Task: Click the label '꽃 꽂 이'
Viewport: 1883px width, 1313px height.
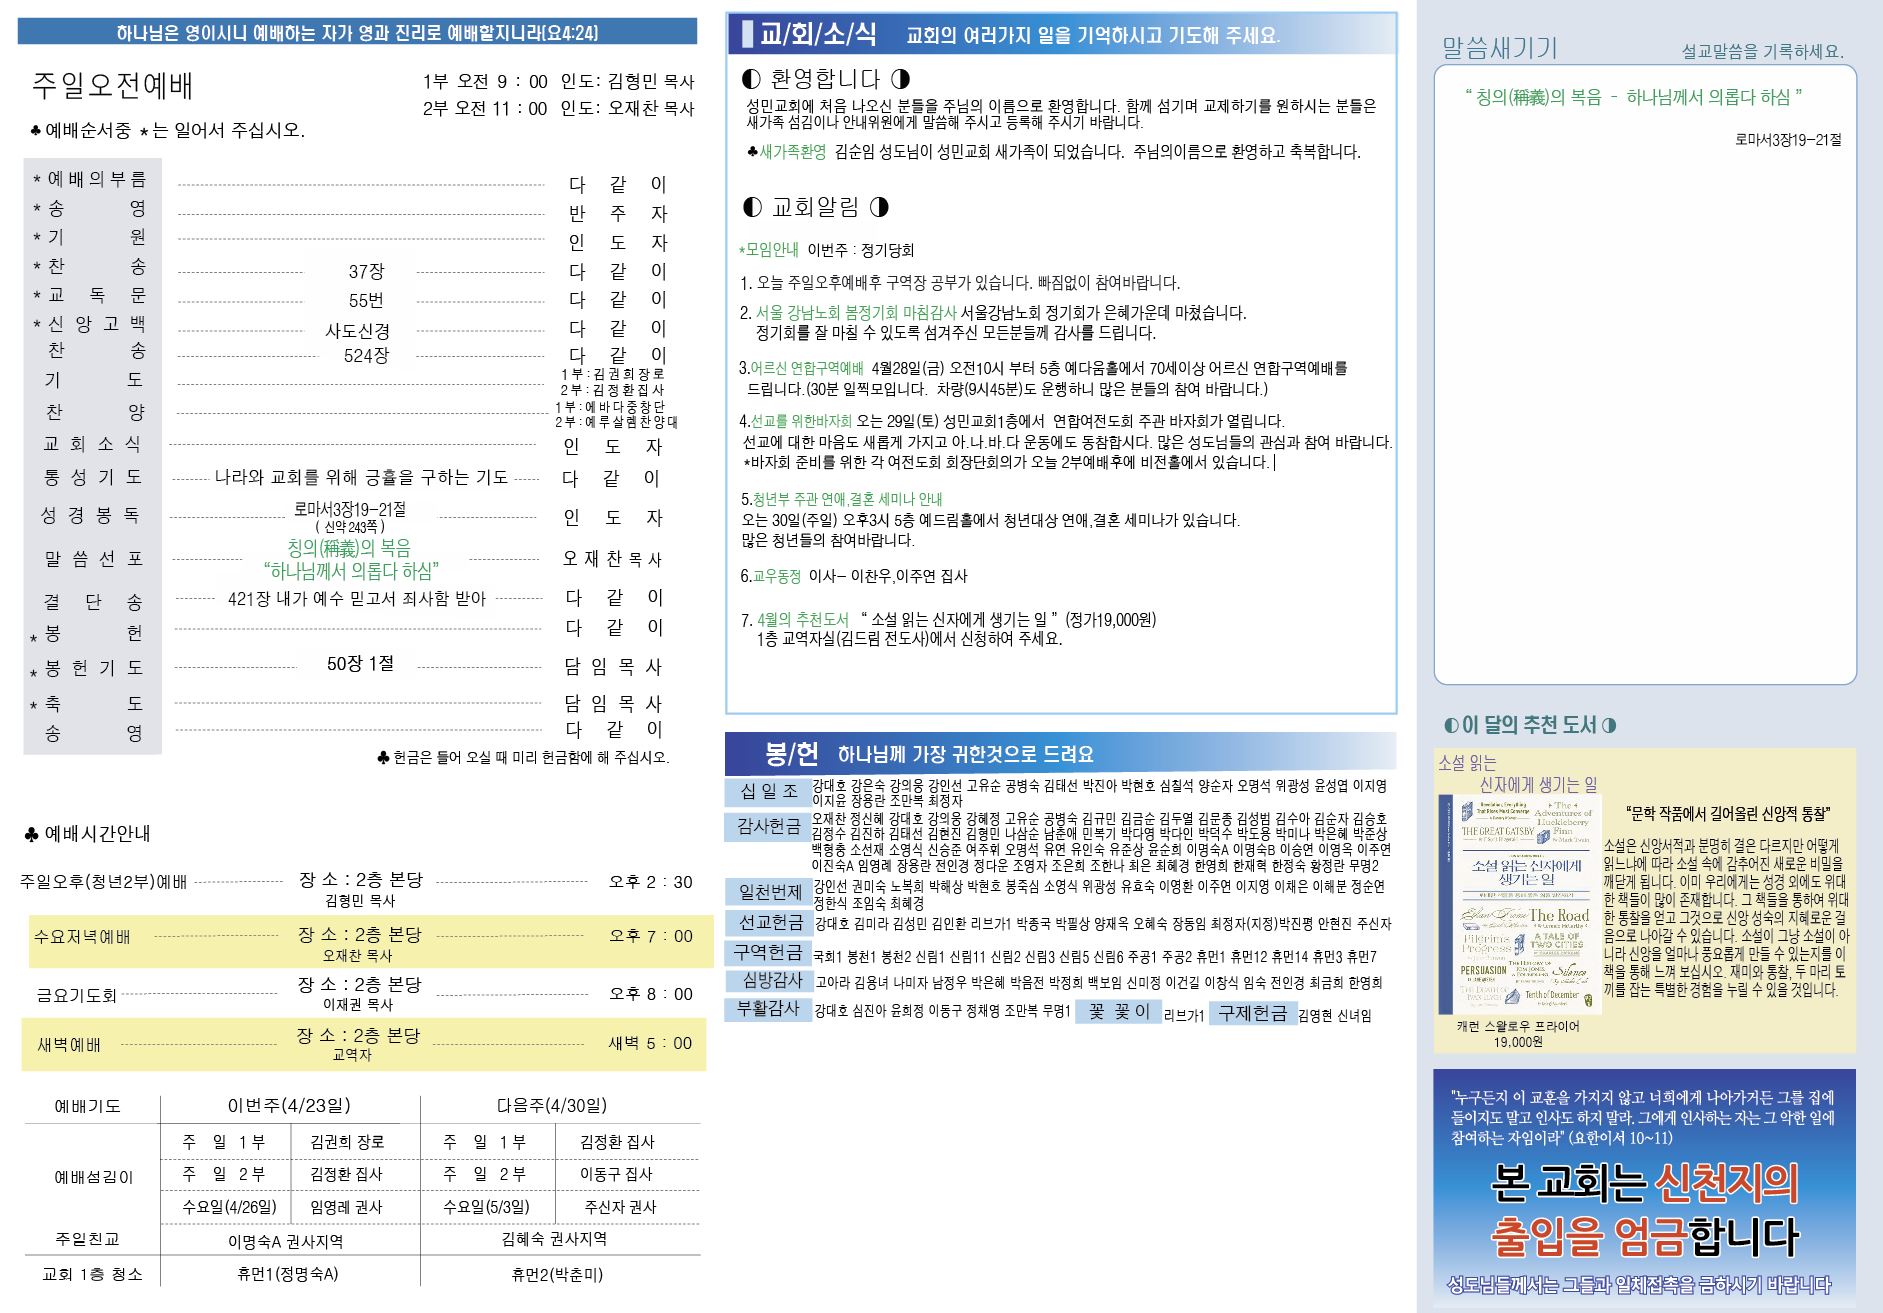Action: click(1119, 1012)
